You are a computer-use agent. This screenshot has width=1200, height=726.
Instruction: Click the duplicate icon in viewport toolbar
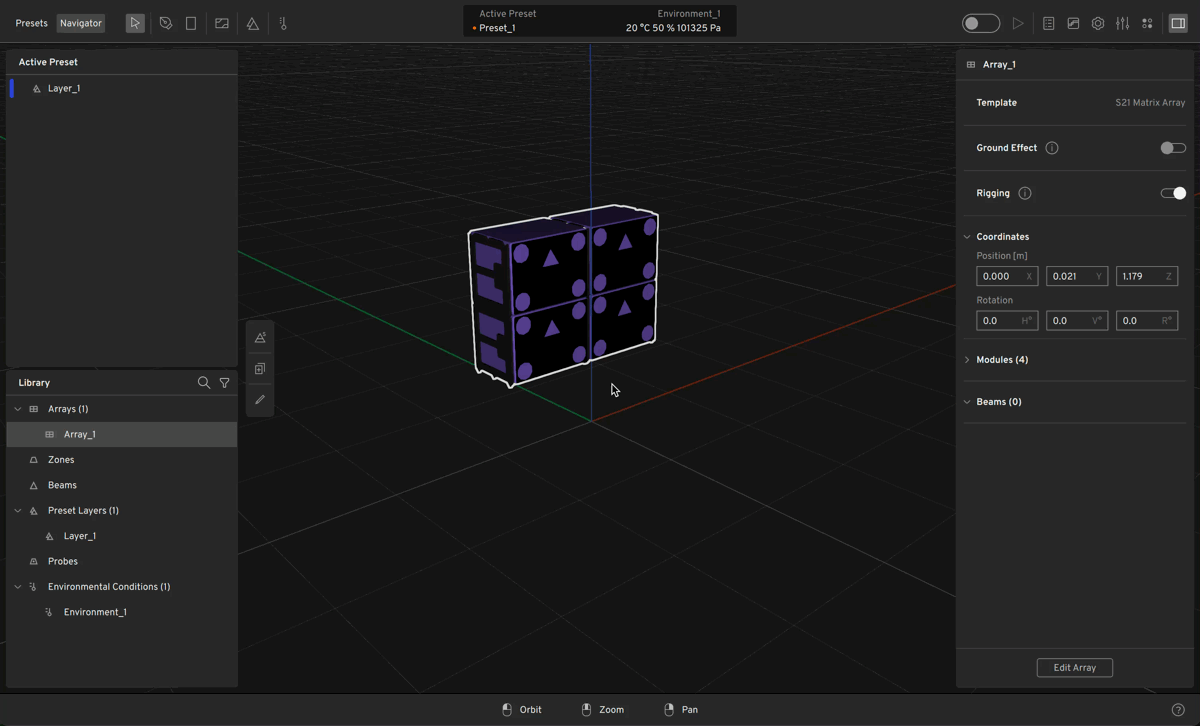point(260,369)
